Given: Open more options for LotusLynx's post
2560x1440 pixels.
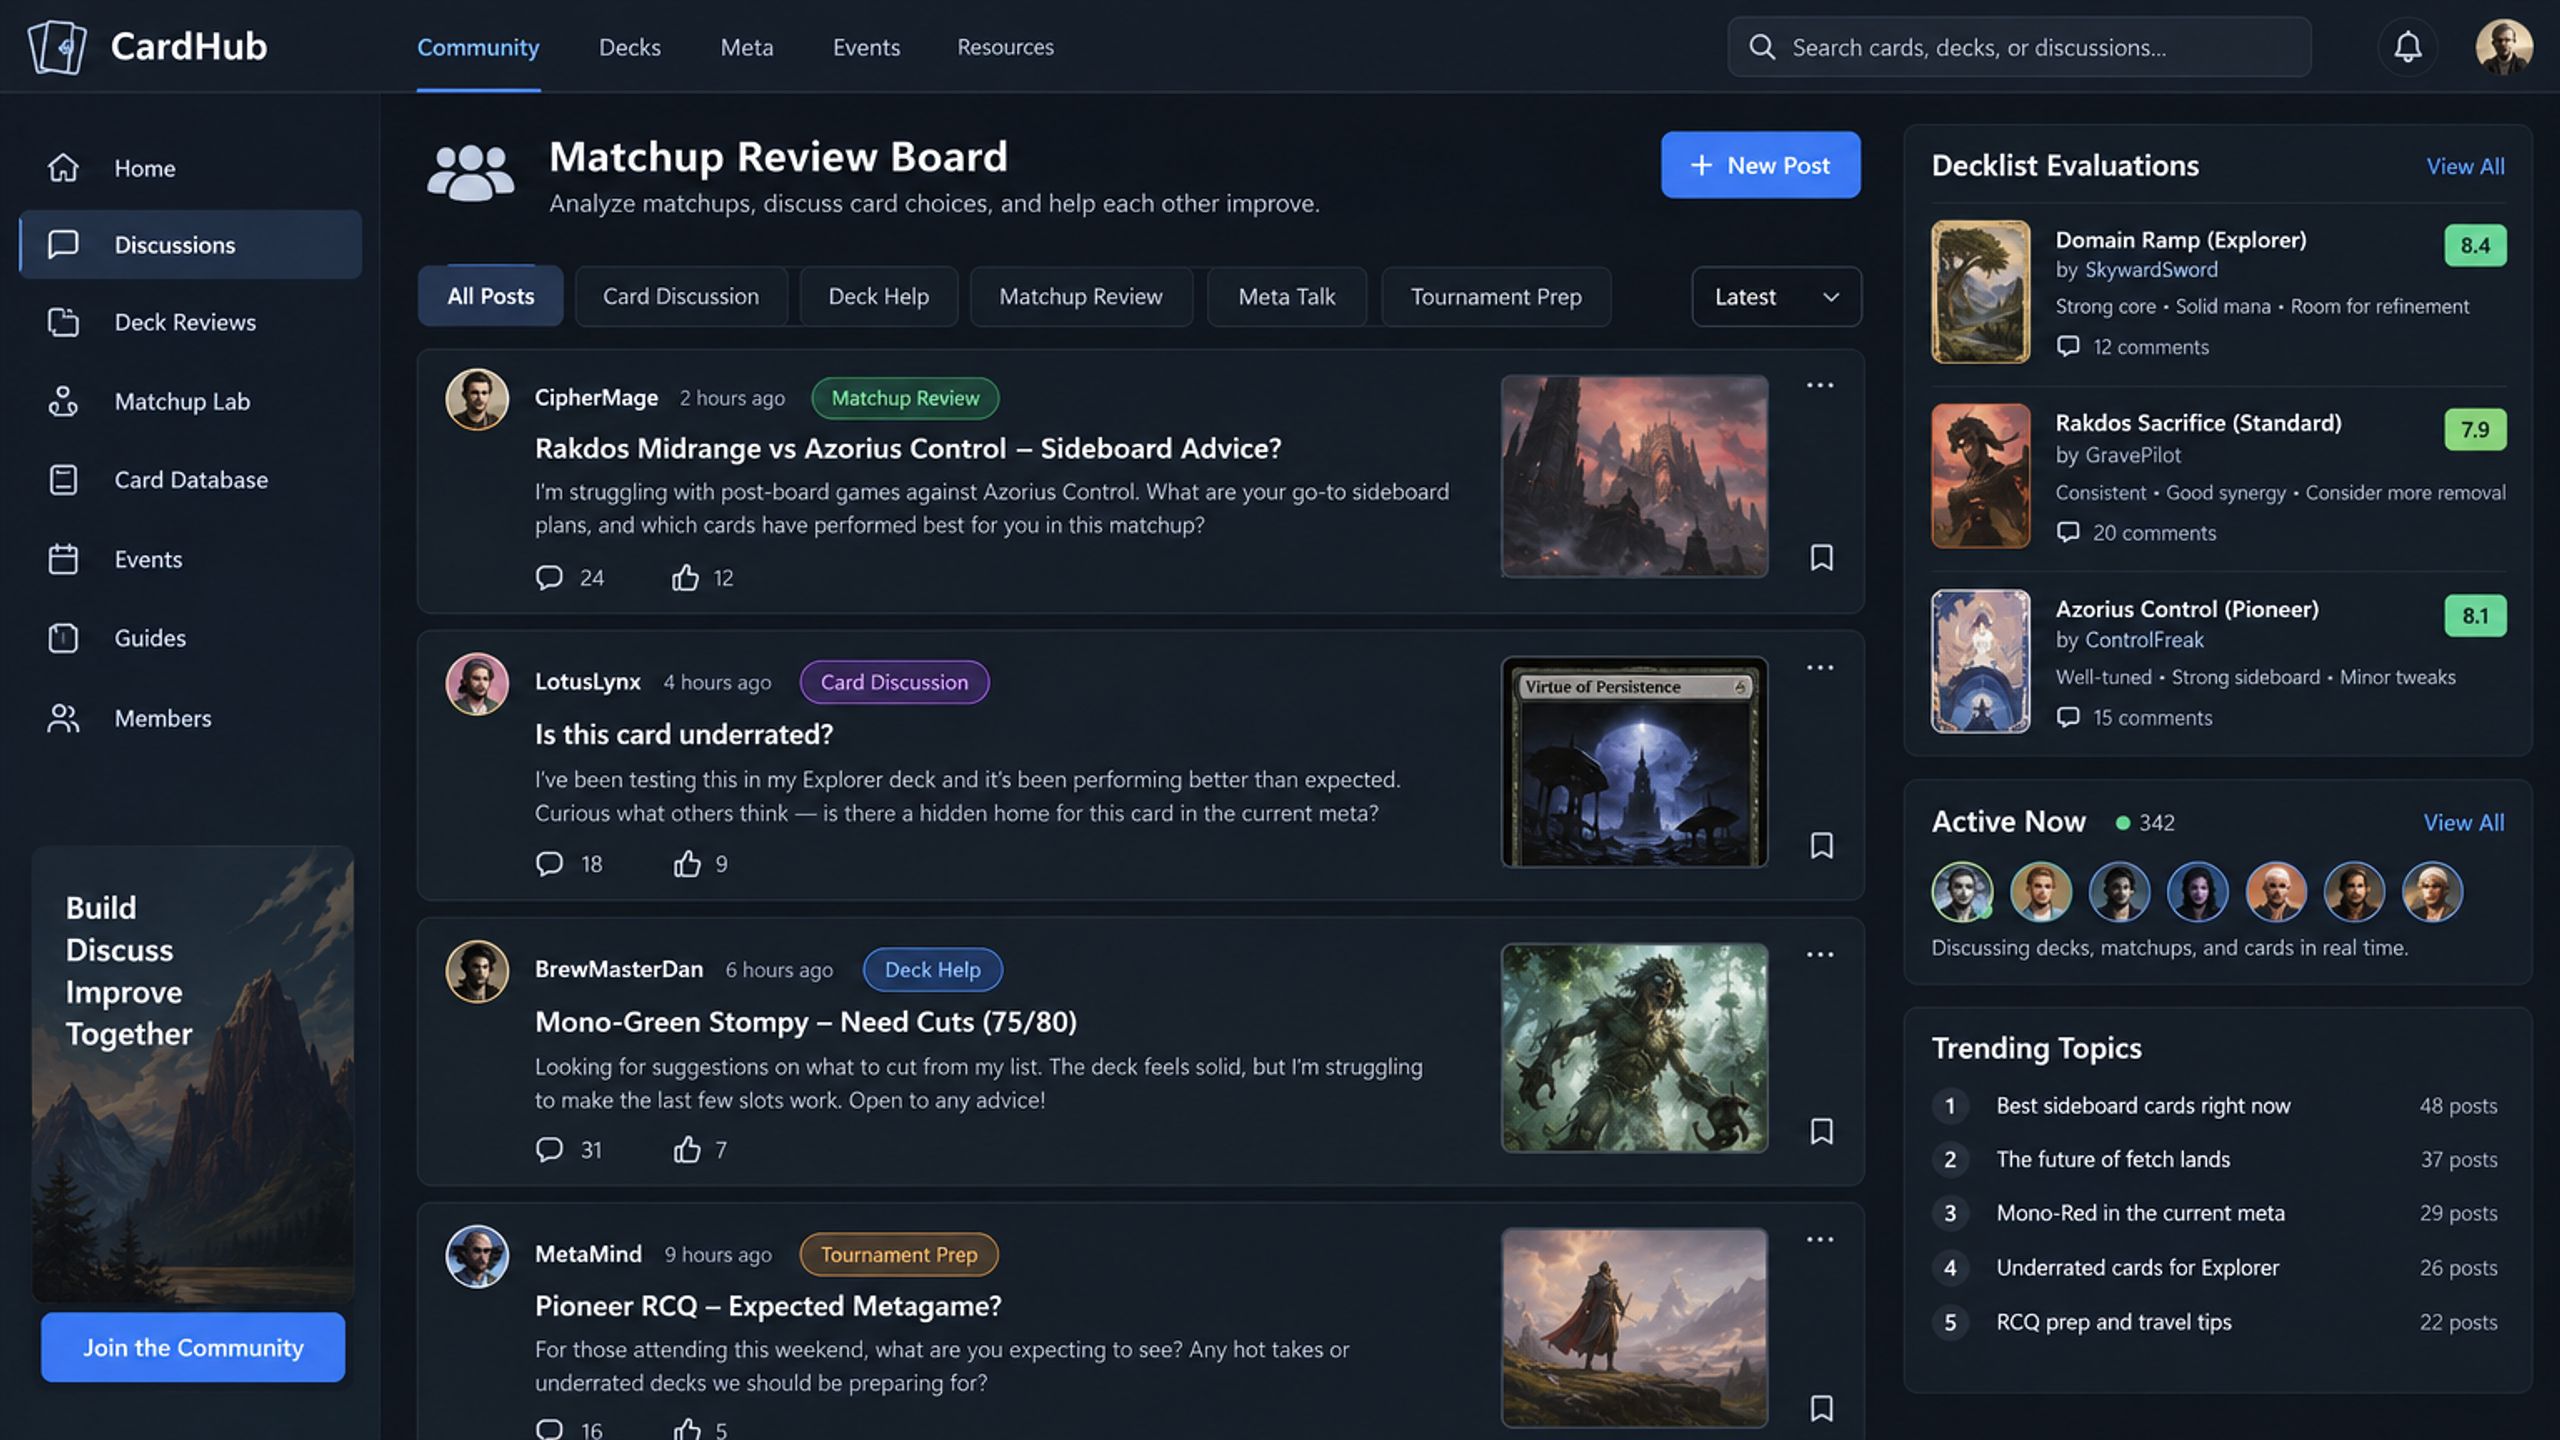Looking at the screenshot, I should 1820,667.
